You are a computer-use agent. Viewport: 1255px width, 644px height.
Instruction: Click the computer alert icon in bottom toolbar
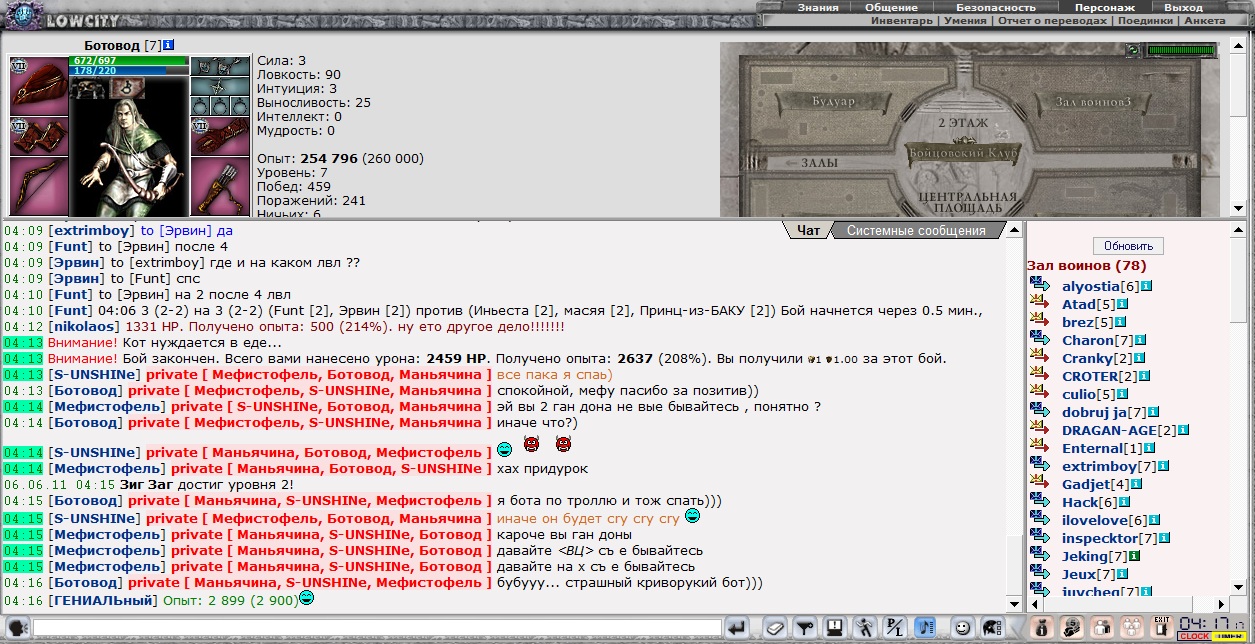835,628
